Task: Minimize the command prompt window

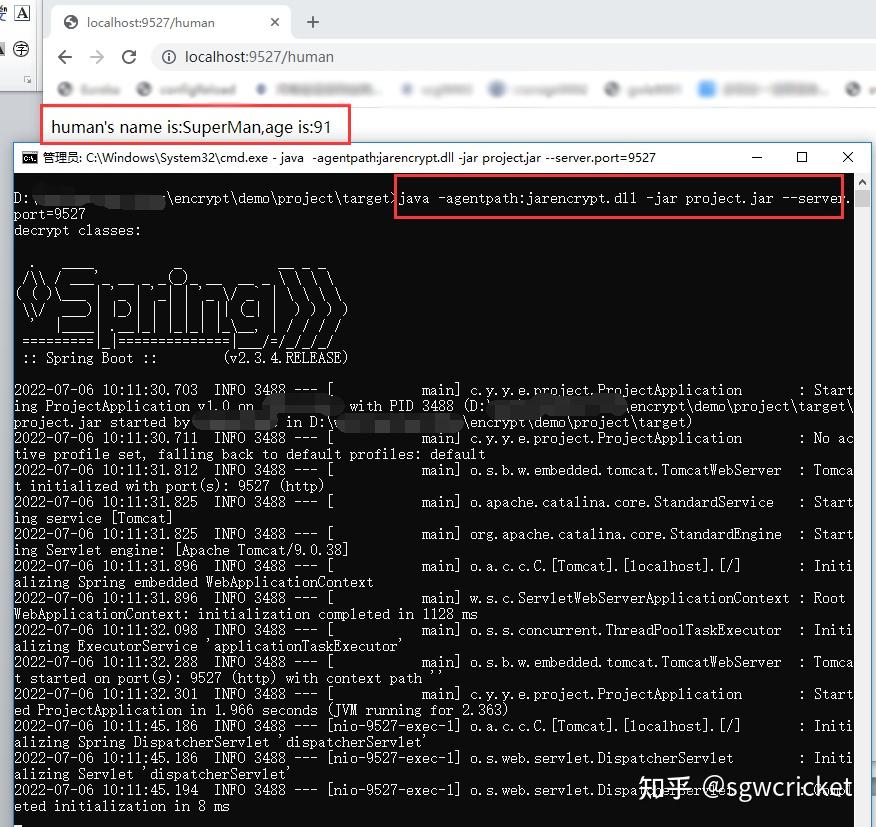Action: (x=758, y=157)
